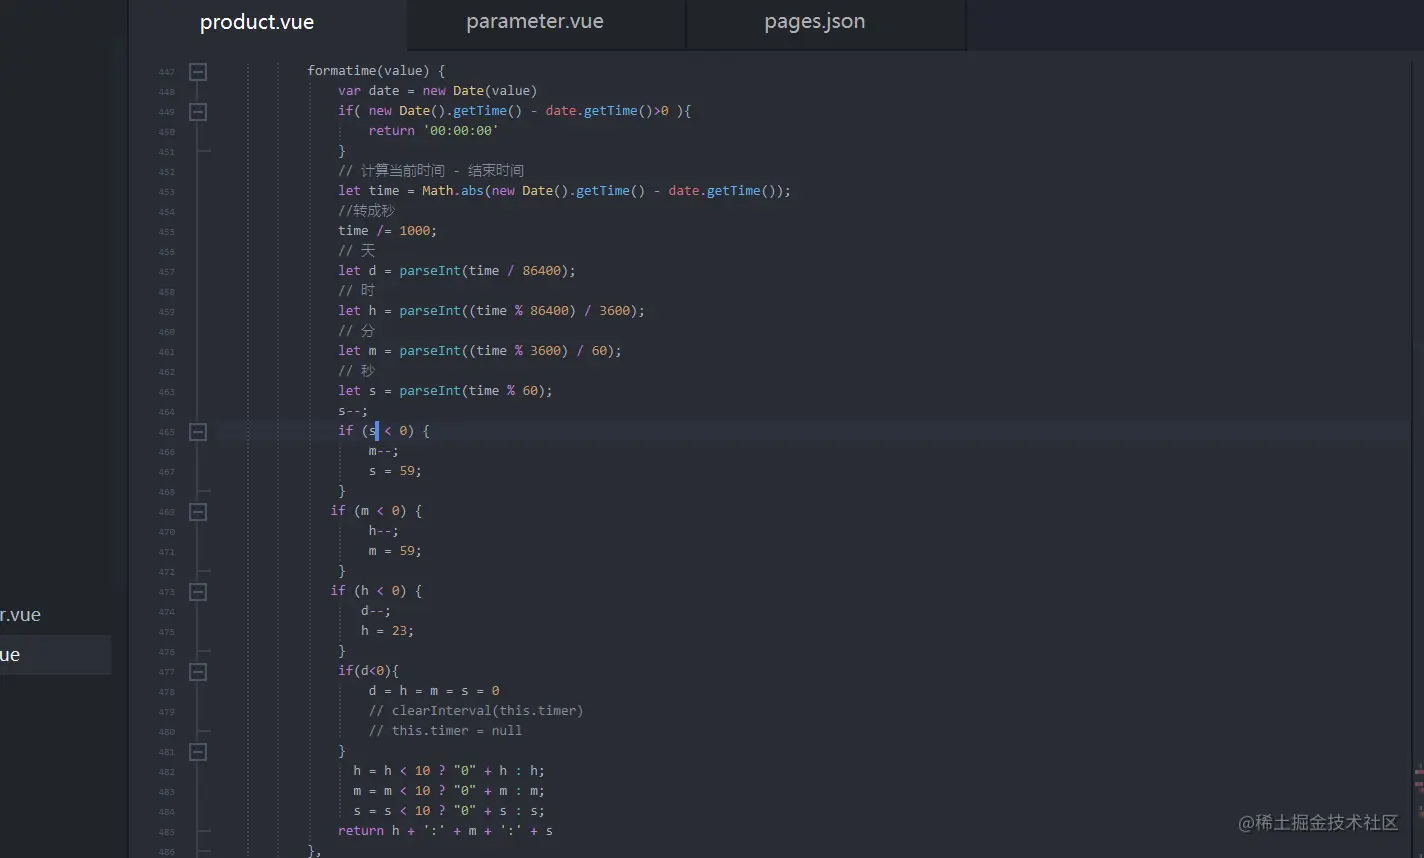This screenshot has height=858, width=1424.
Task: Click the s = s < 10 ternary line
Action: click(449, 811)
